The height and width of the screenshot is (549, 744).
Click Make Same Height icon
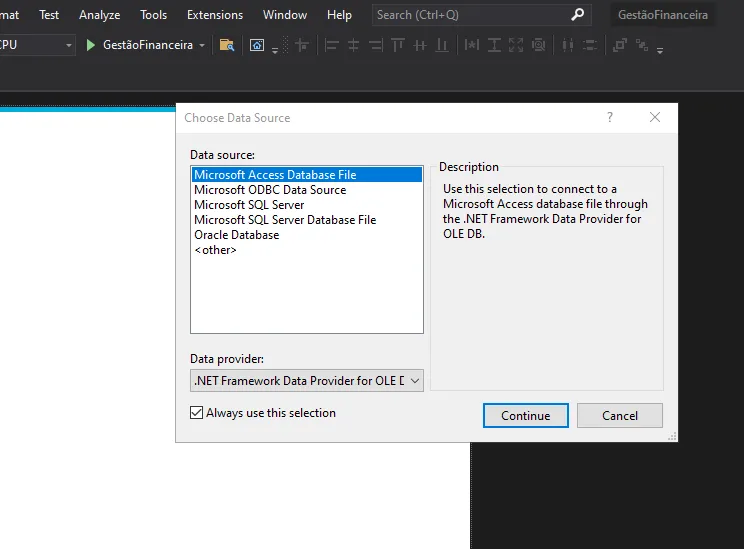(494, 45)
